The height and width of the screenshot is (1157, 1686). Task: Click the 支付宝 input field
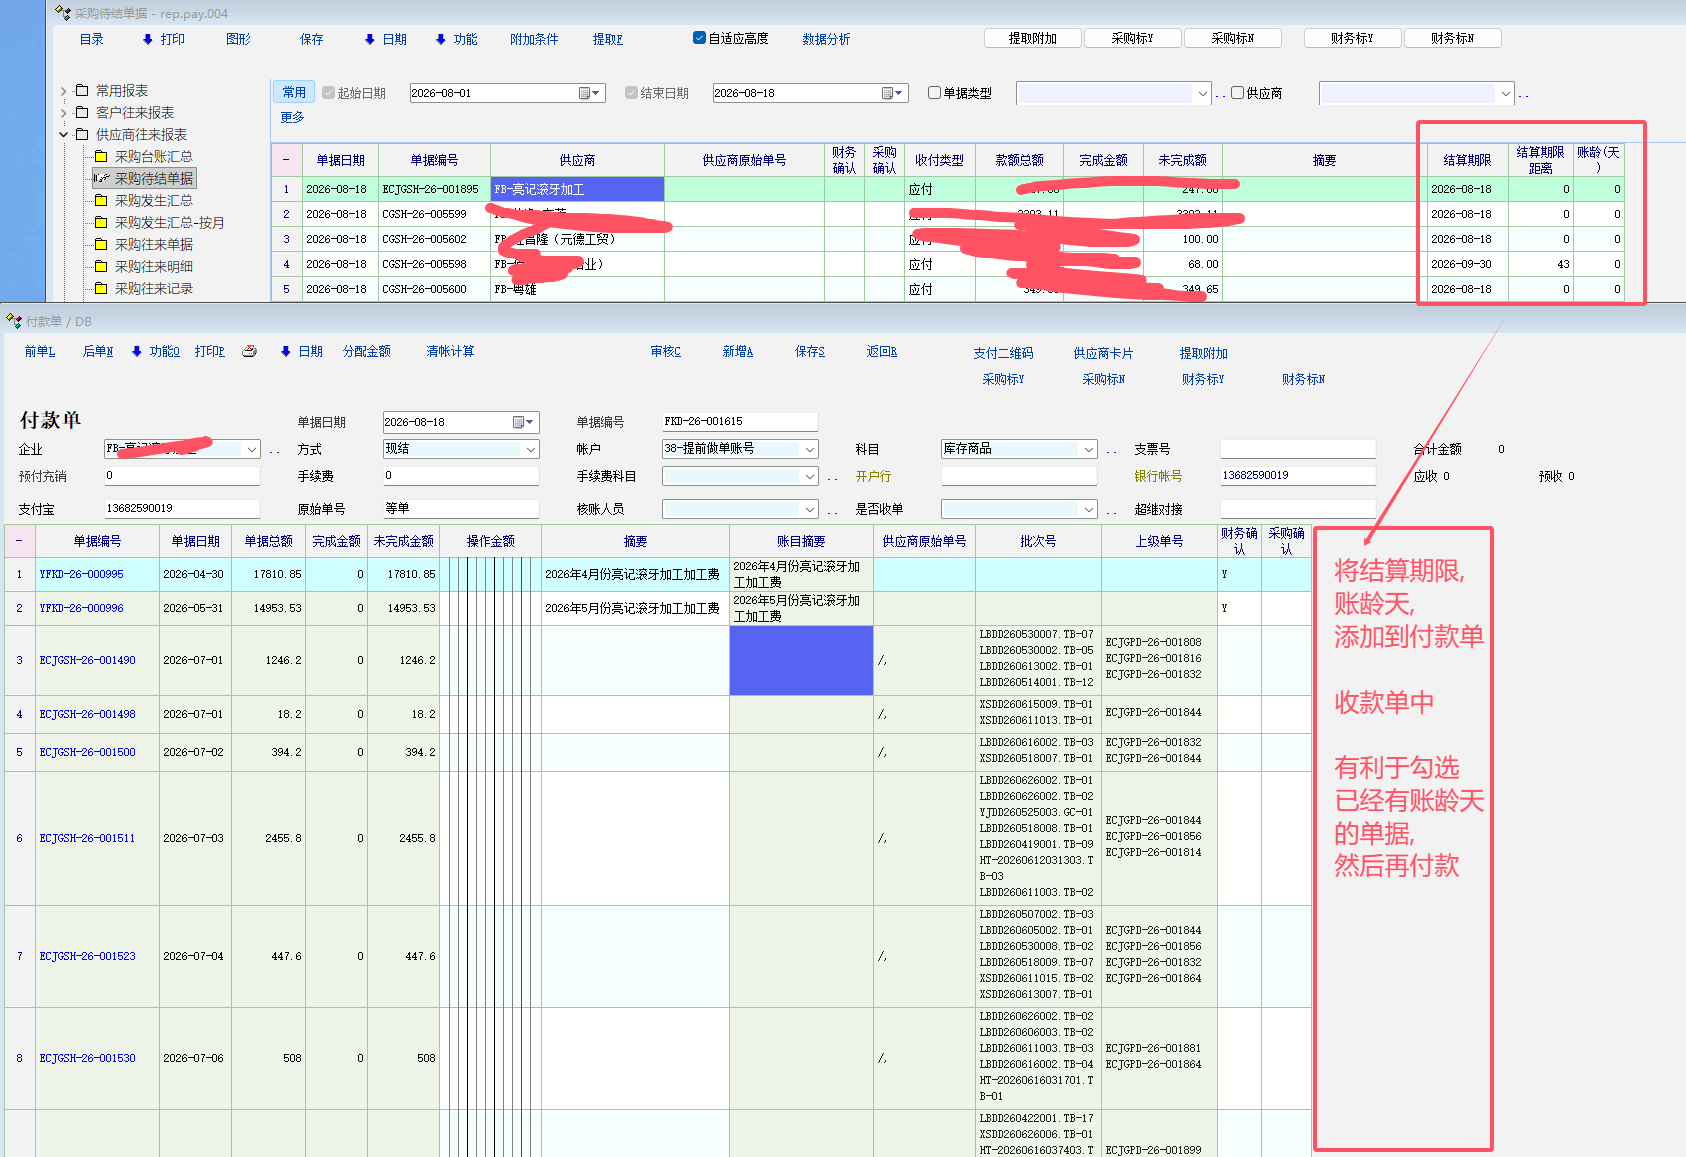point(182,508)
